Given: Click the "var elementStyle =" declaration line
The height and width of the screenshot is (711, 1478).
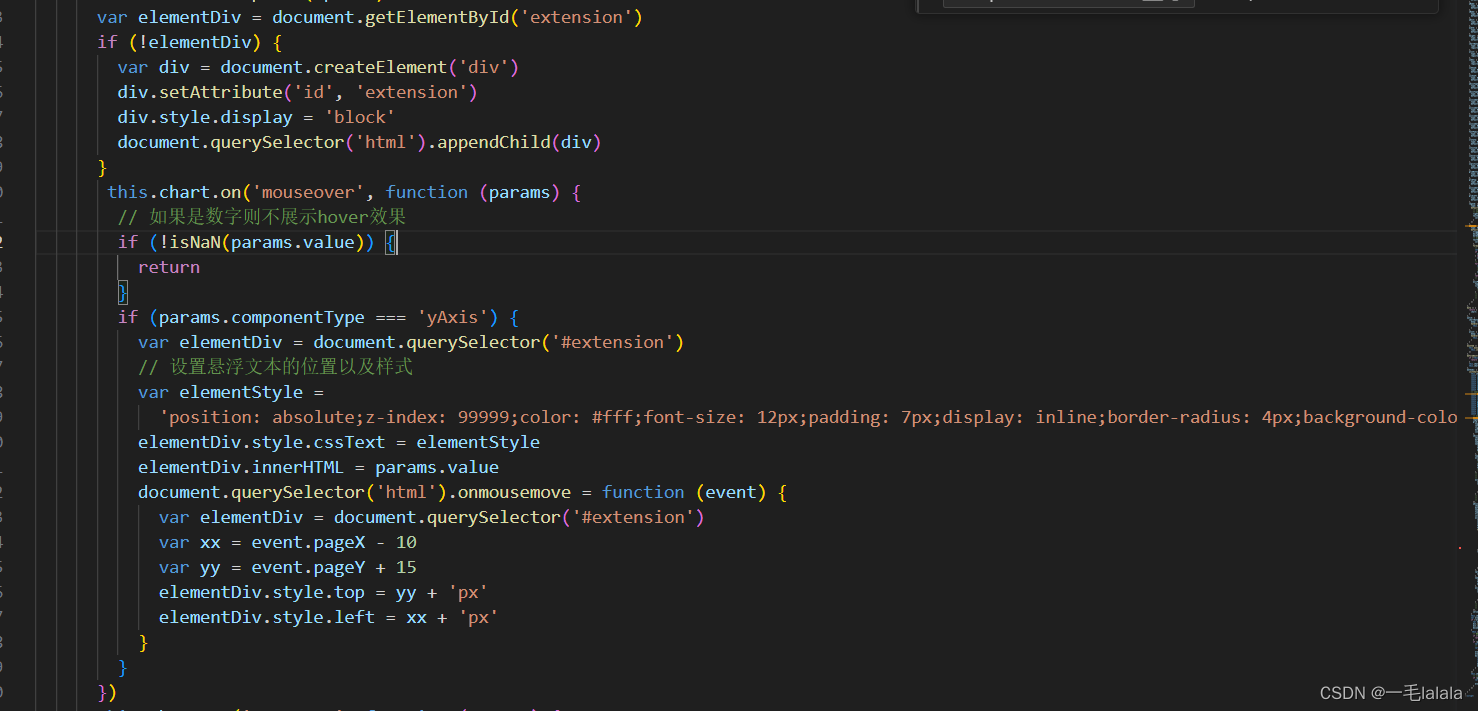Looking at the screenshot, I should coord(231,392).
